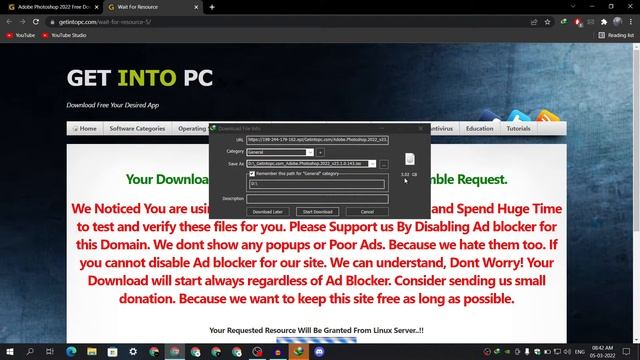Browse for save location with ellipsis button
Screen dimensions: 640x360
384,164
